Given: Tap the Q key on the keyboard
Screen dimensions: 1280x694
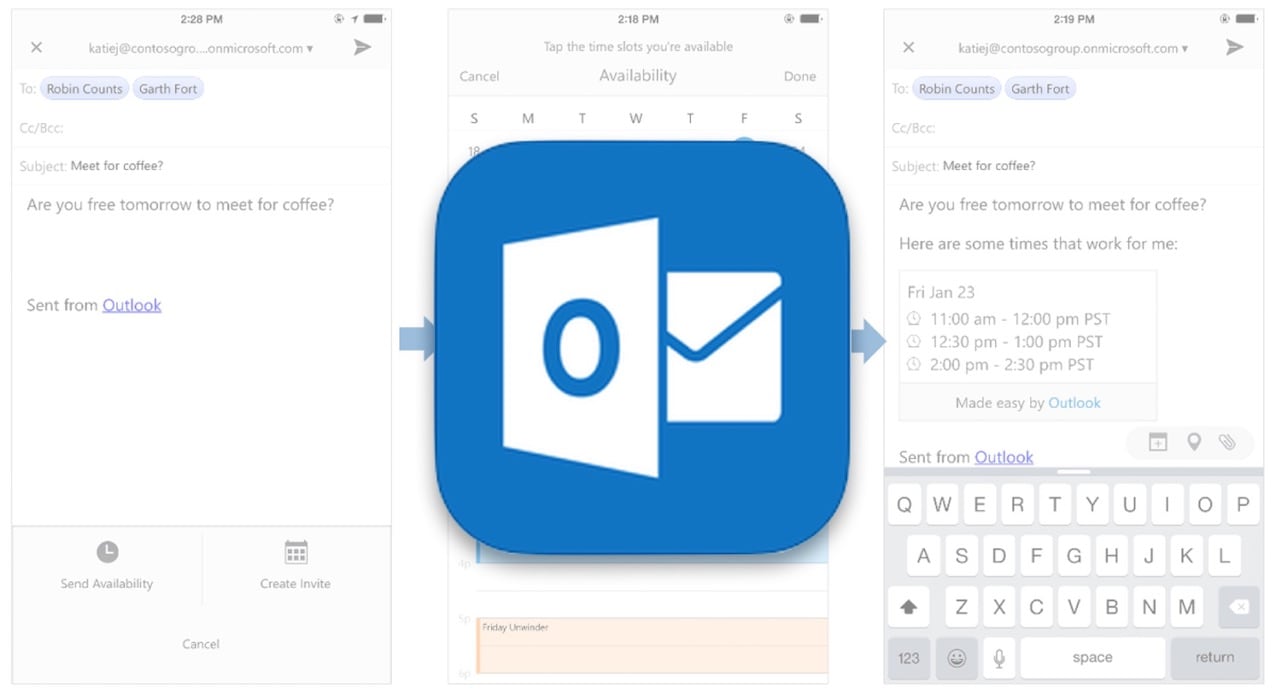Looking at the screenshot, I should click(x=904, y=505).
